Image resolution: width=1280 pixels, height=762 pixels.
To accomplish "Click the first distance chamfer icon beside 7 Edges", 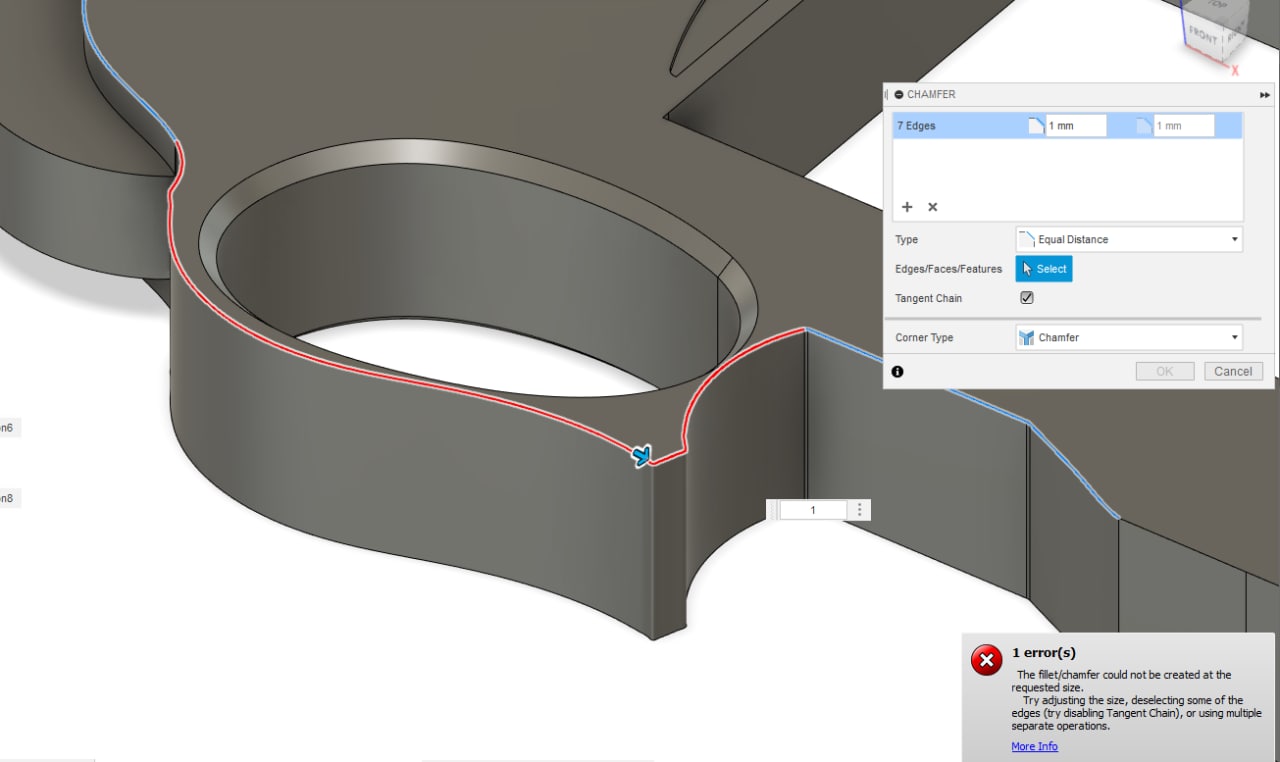I will pyautogui.click(x=1036, y=126).
